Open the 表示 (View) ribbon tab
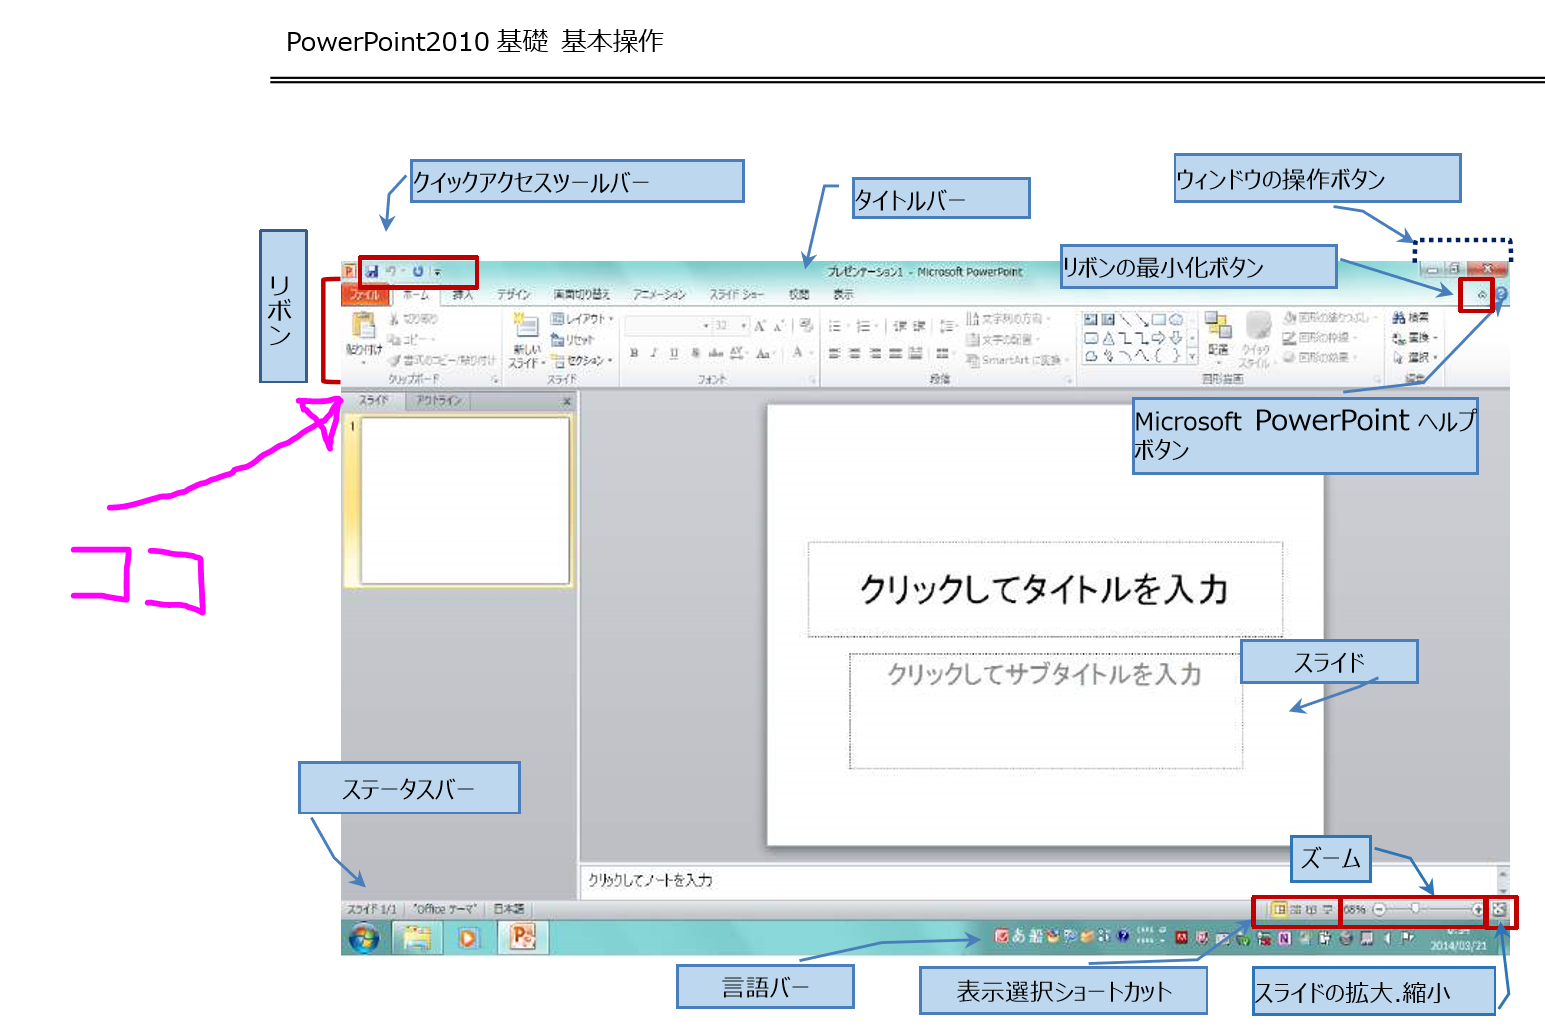This screenshot has width=1545, height=1031. click(844, 294)
